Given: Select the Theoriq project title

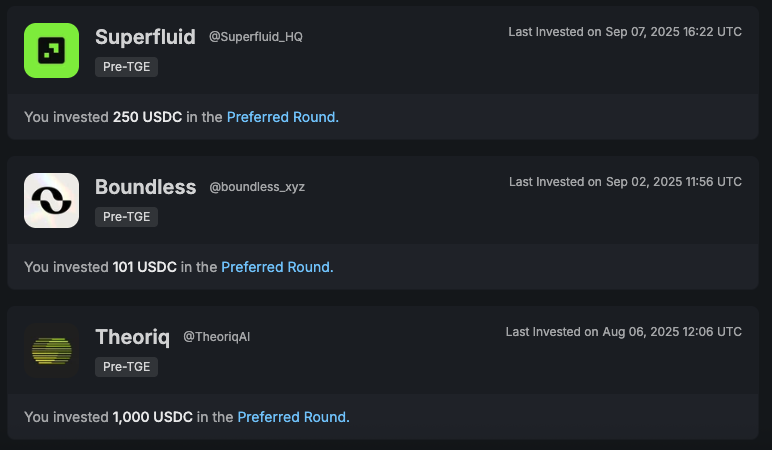Looking at the screenshot, I should point(132,337).
